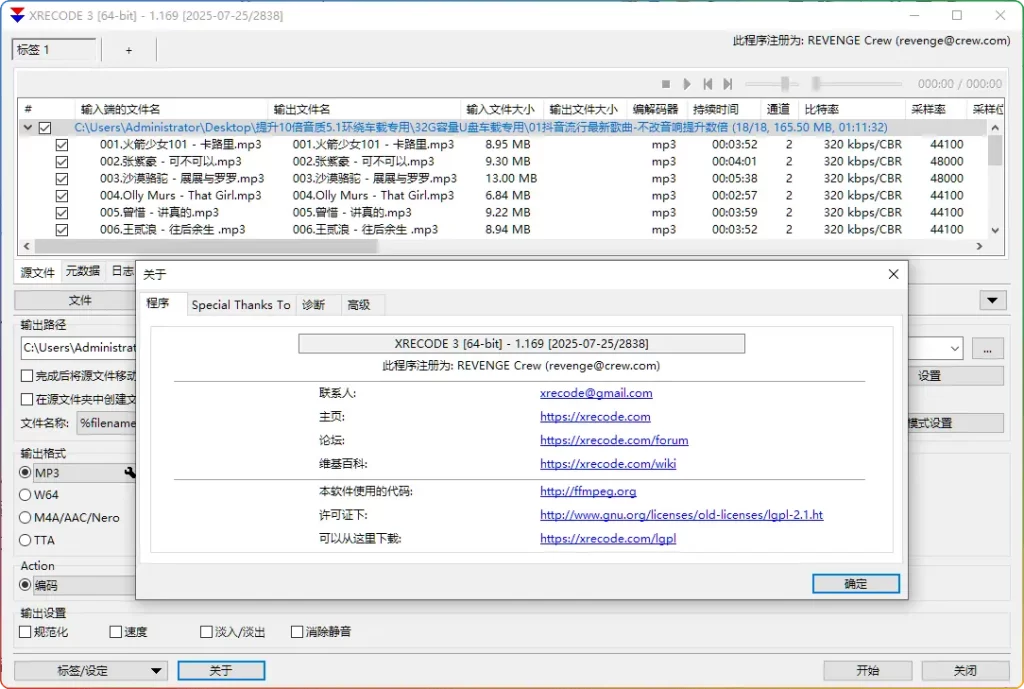Open MP3 settings wrench icon
This screenshot has height=689, width=1024.
coord(129,472)
